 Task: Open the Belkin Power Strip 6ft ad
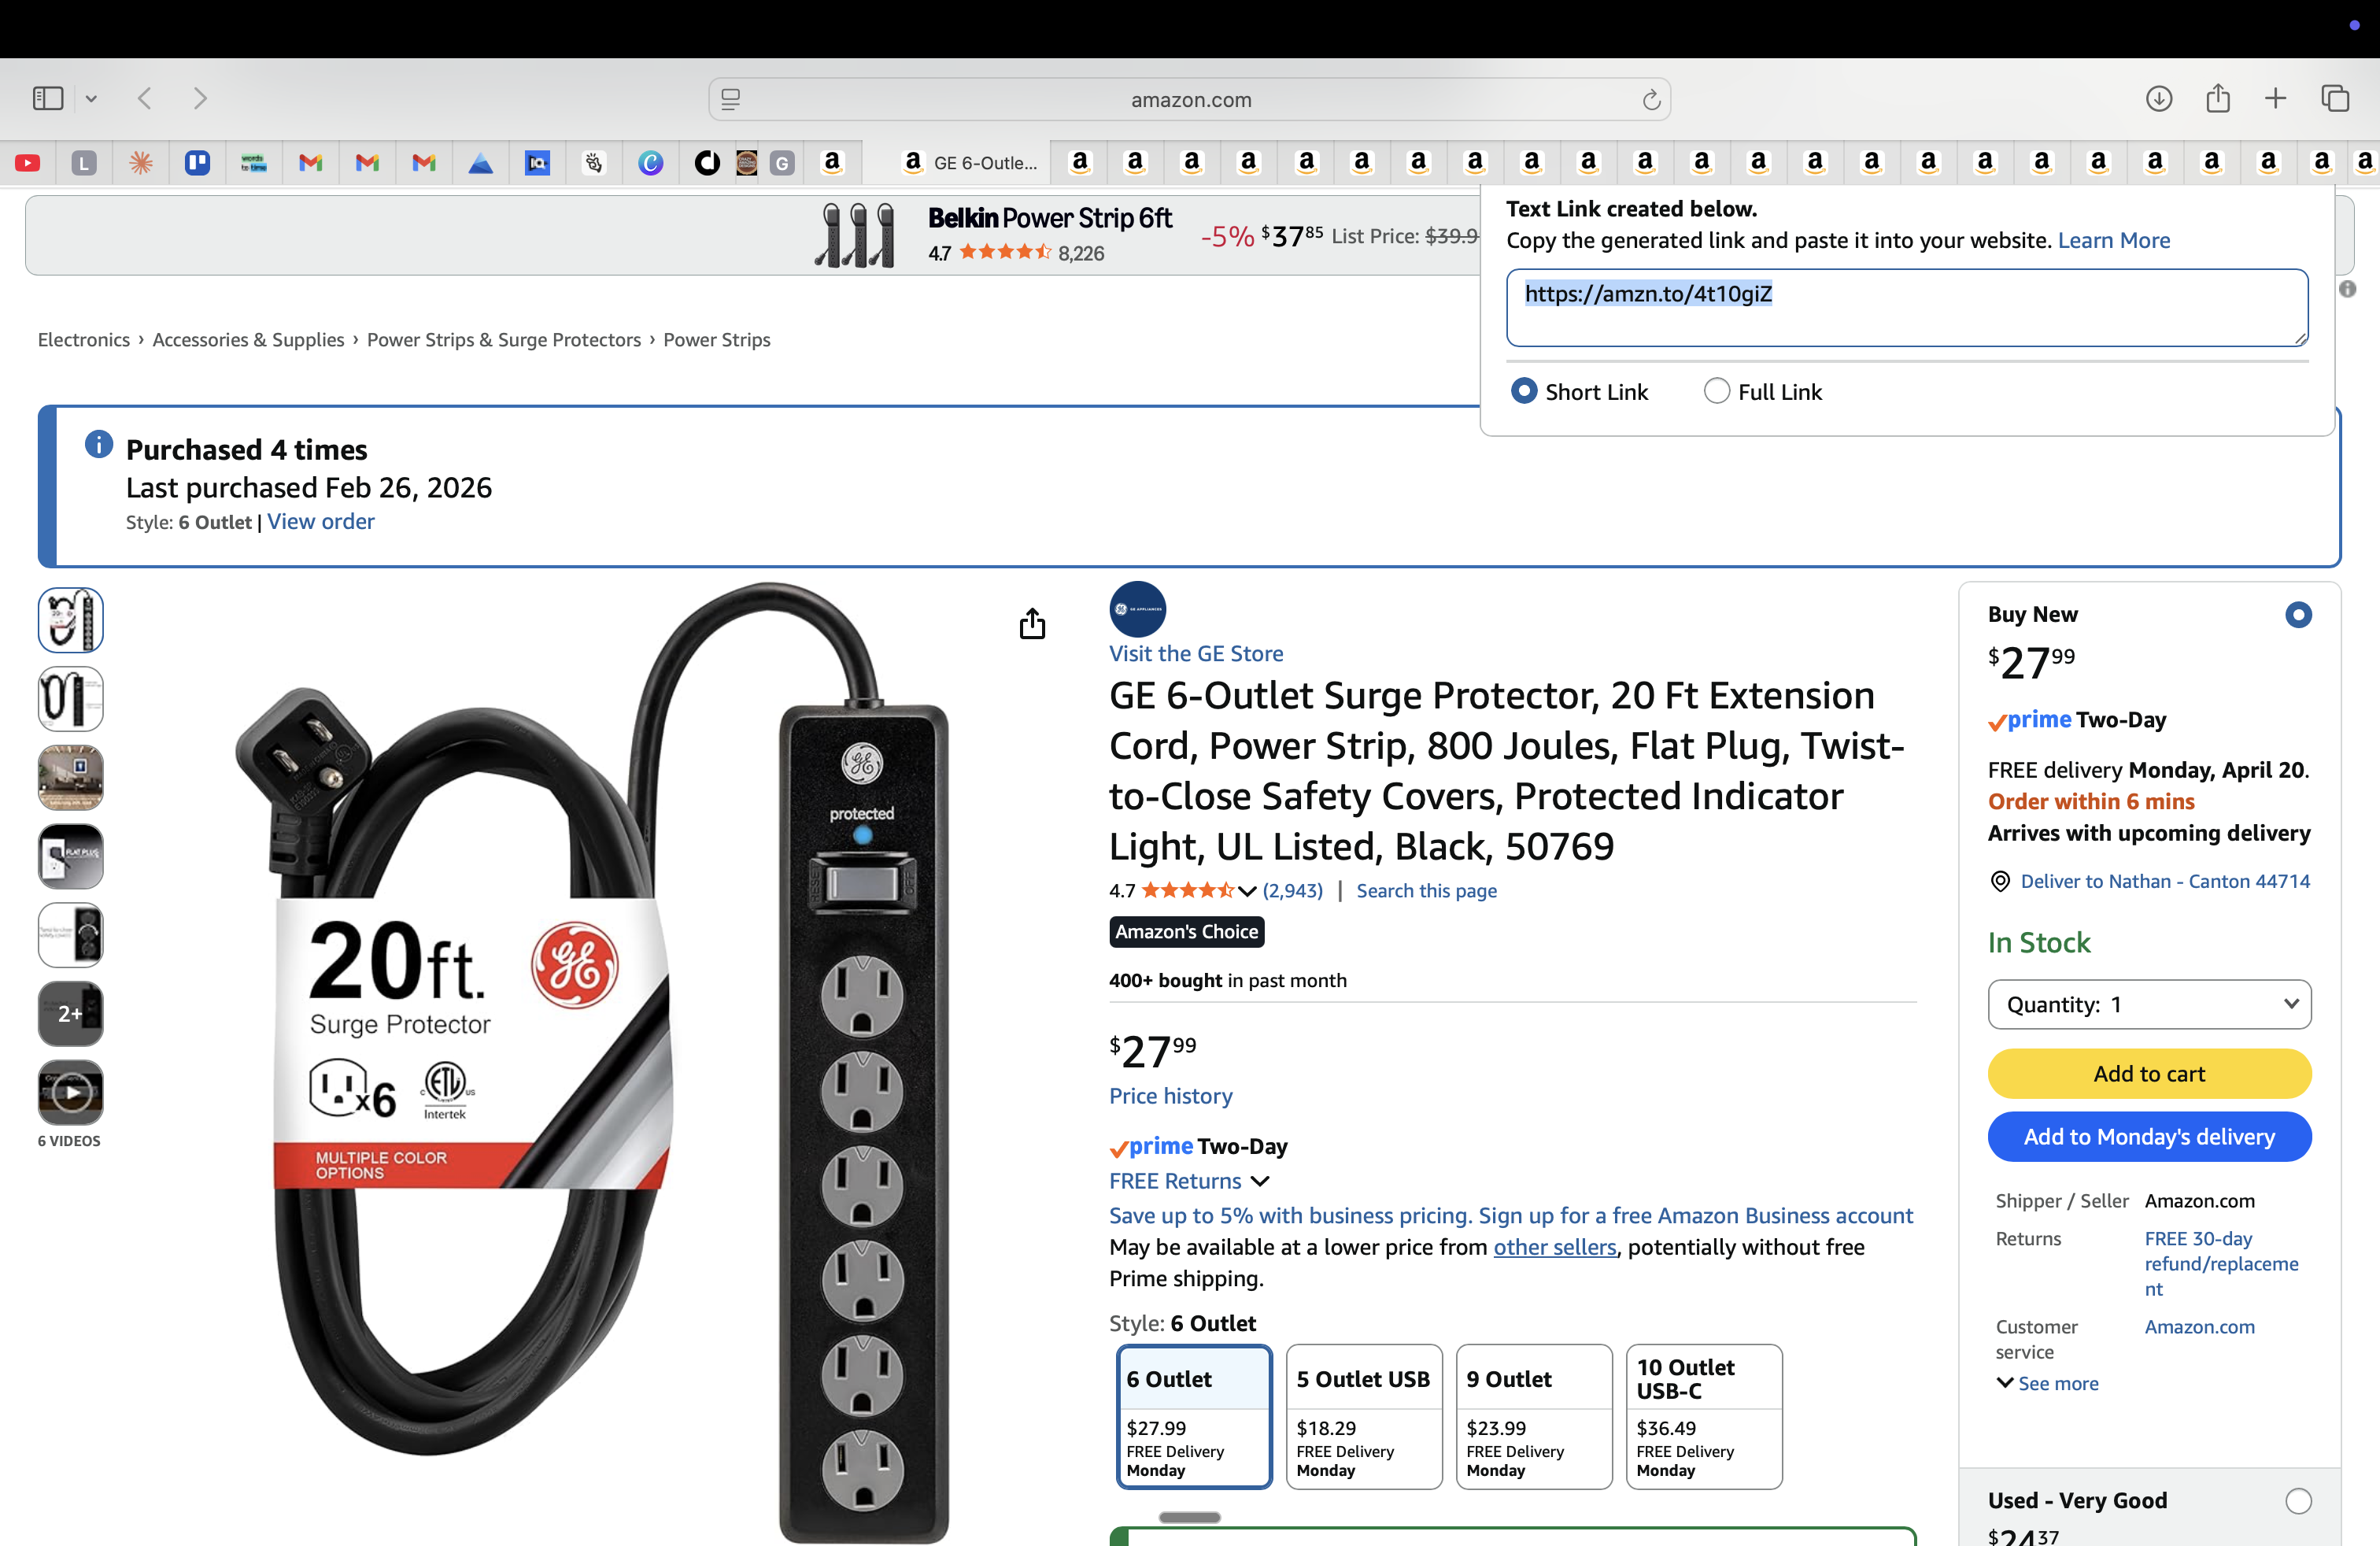point(1048,217)
